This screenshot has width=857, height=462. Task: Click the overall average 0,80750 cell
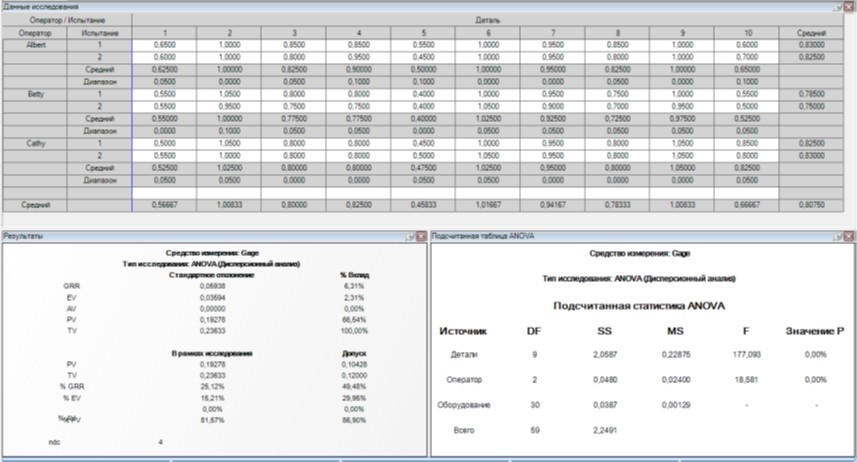click(811, 204)
